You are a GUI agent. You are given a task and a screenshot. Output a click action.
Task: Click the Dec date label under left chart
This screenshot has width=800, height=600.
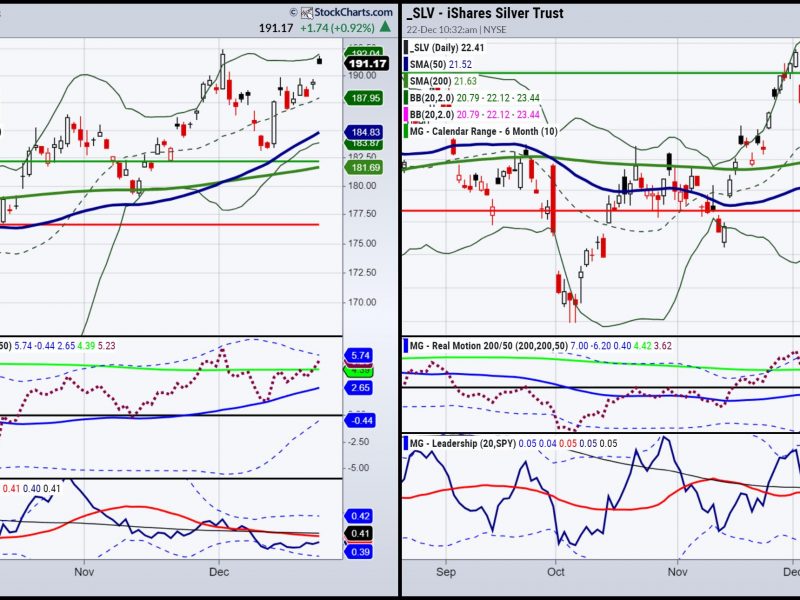(219, 572)
